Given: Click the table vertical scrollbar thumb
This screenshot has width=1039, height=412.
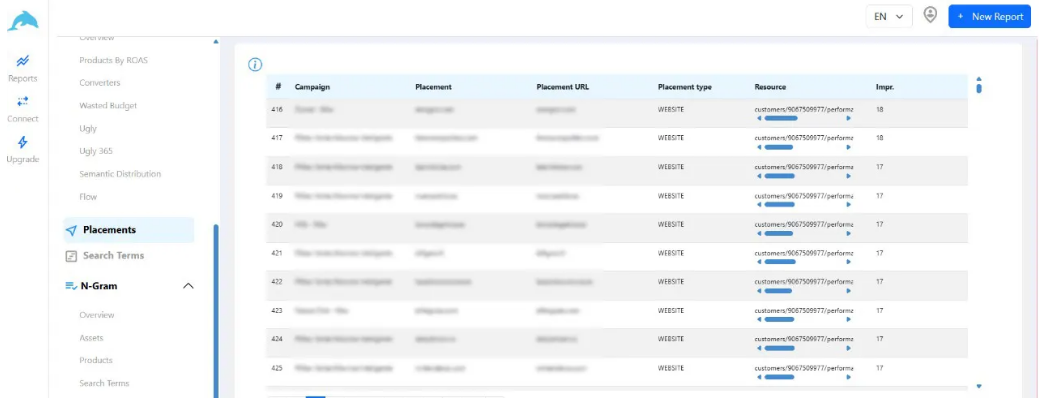Looking at the screenshot, I should click(x=979, y=88).
